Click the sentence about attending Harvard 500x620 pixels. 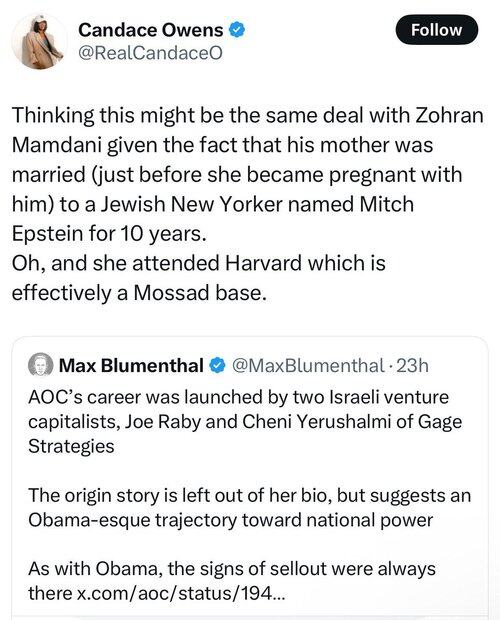tap(198, 278)
